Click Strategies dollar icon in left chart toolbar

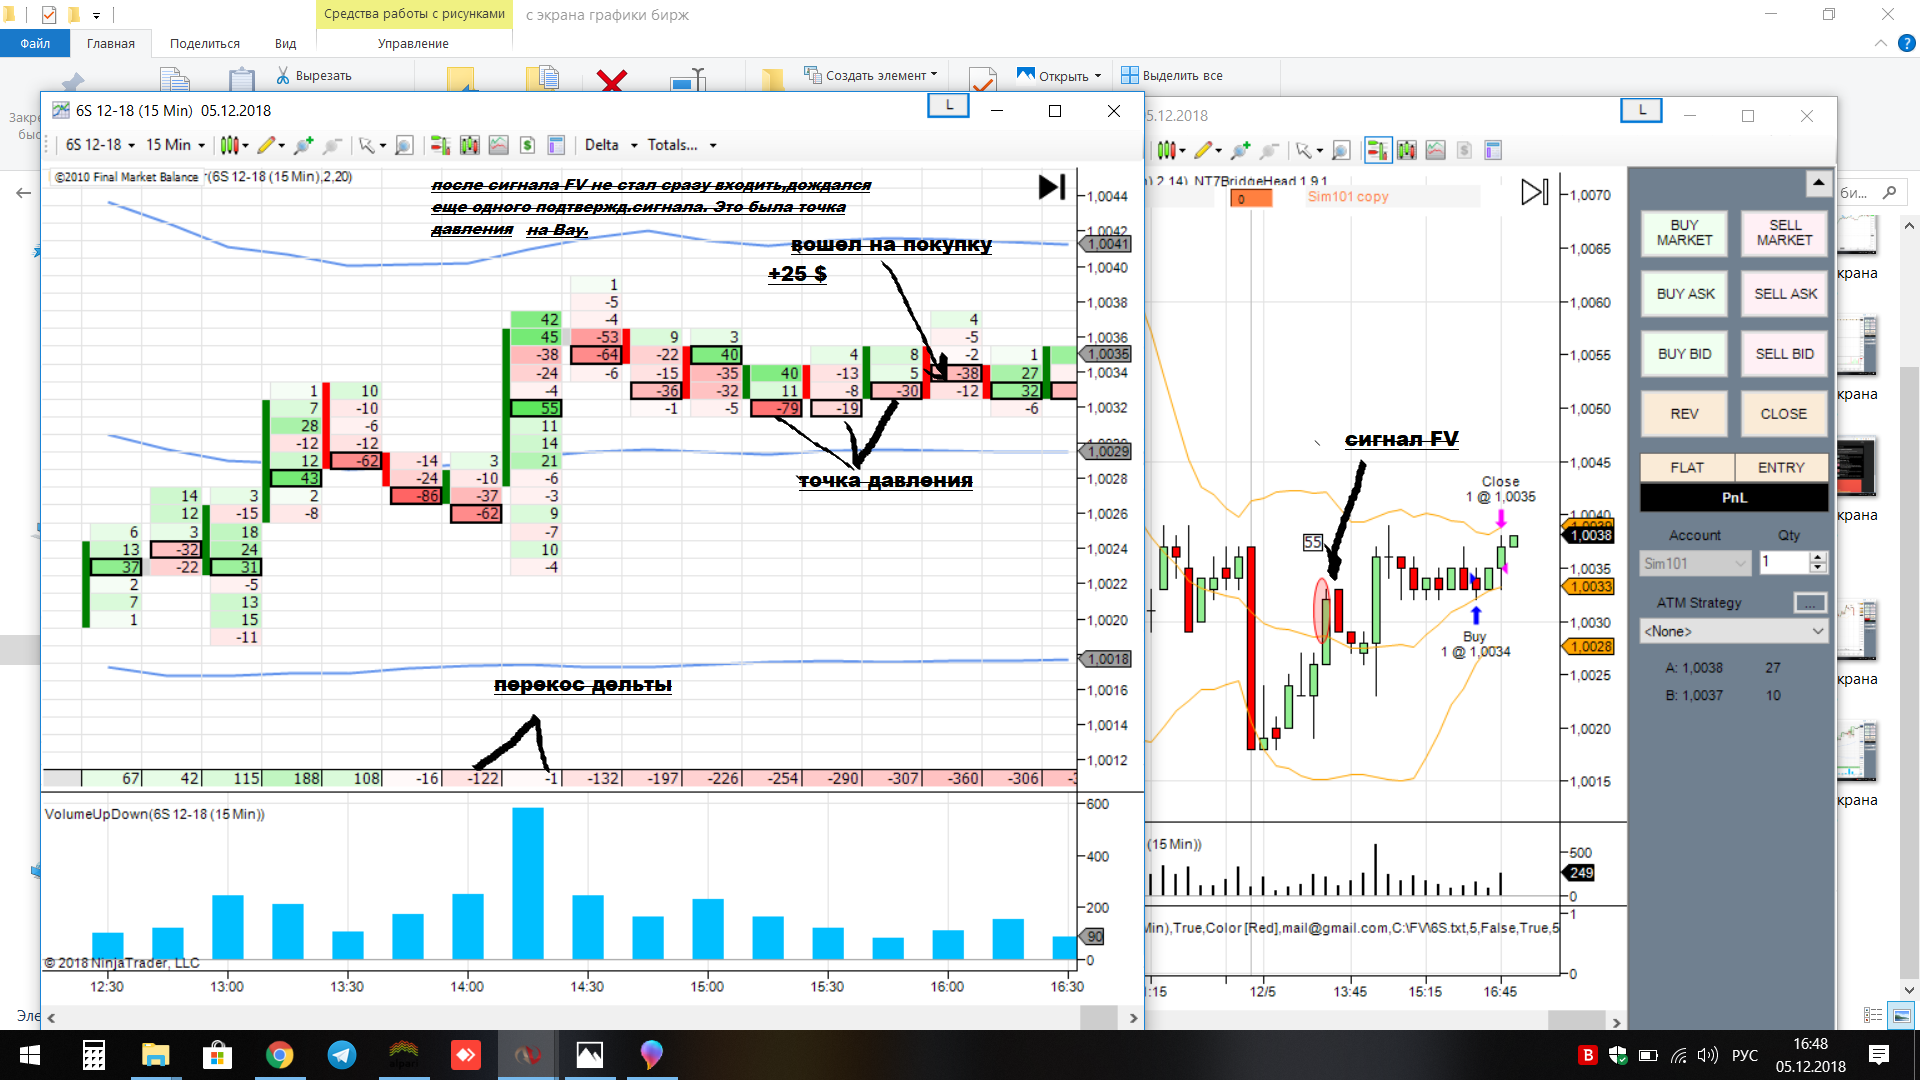click(528, 146)
